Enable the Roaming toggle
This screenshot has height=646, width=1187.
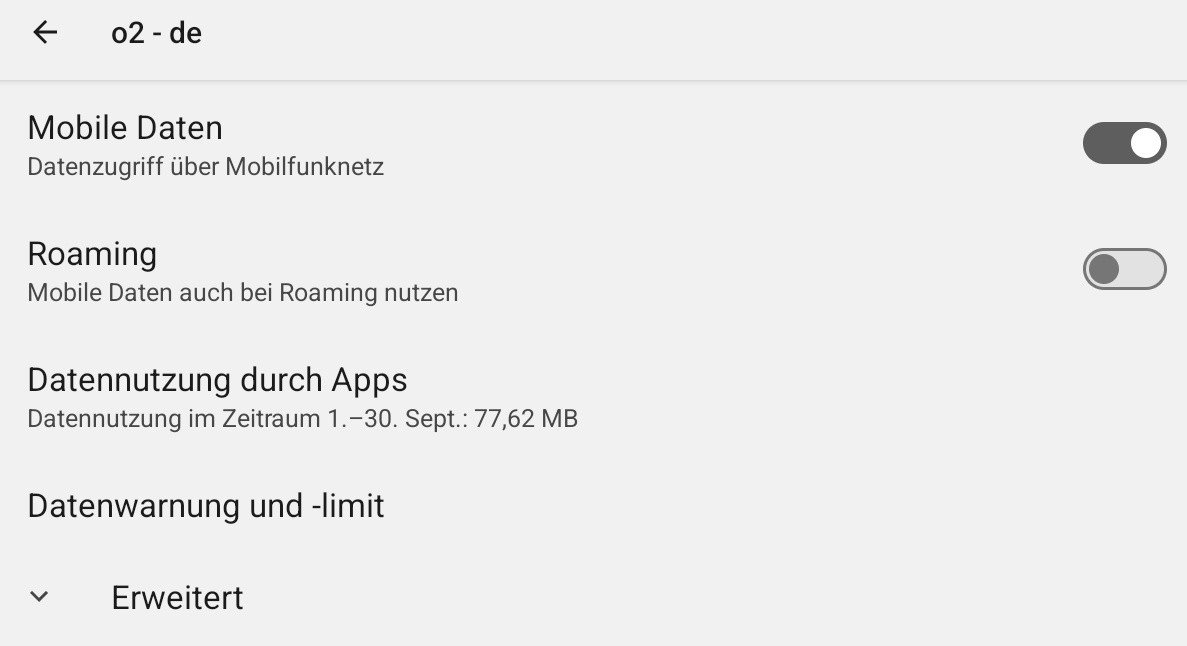pos(1124,269)
